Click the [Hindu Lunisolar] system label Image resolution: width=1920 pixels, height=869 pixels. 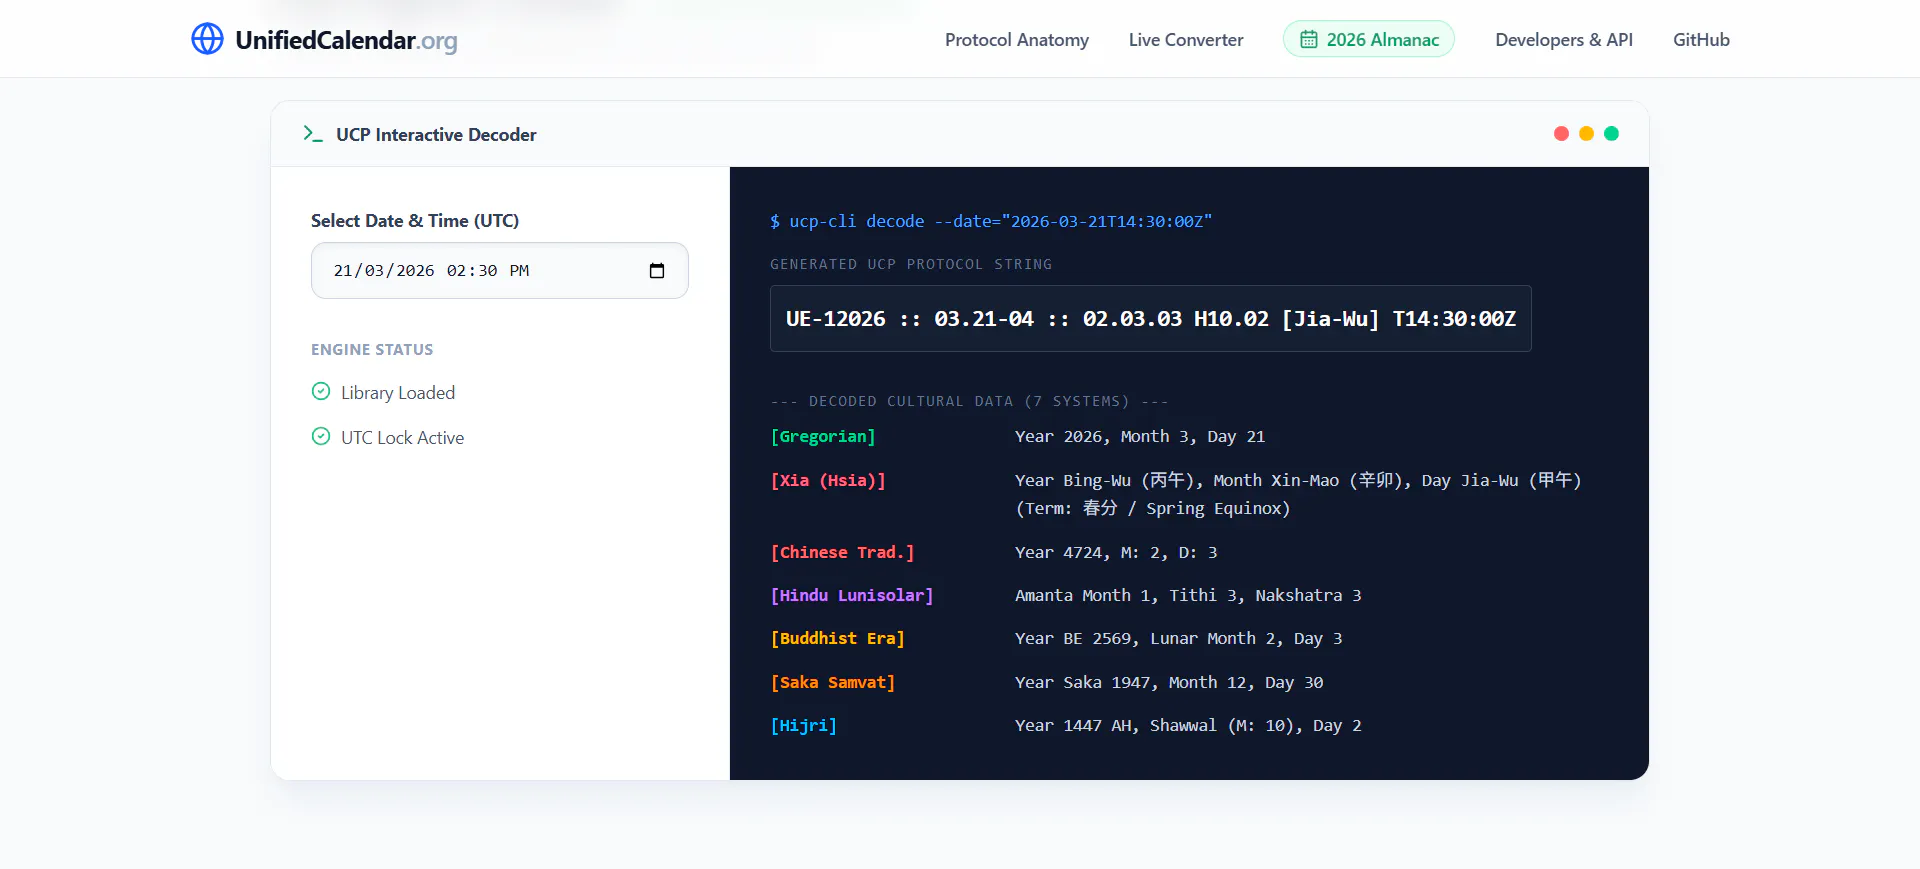pyautogui.click(x=852, y=595)
